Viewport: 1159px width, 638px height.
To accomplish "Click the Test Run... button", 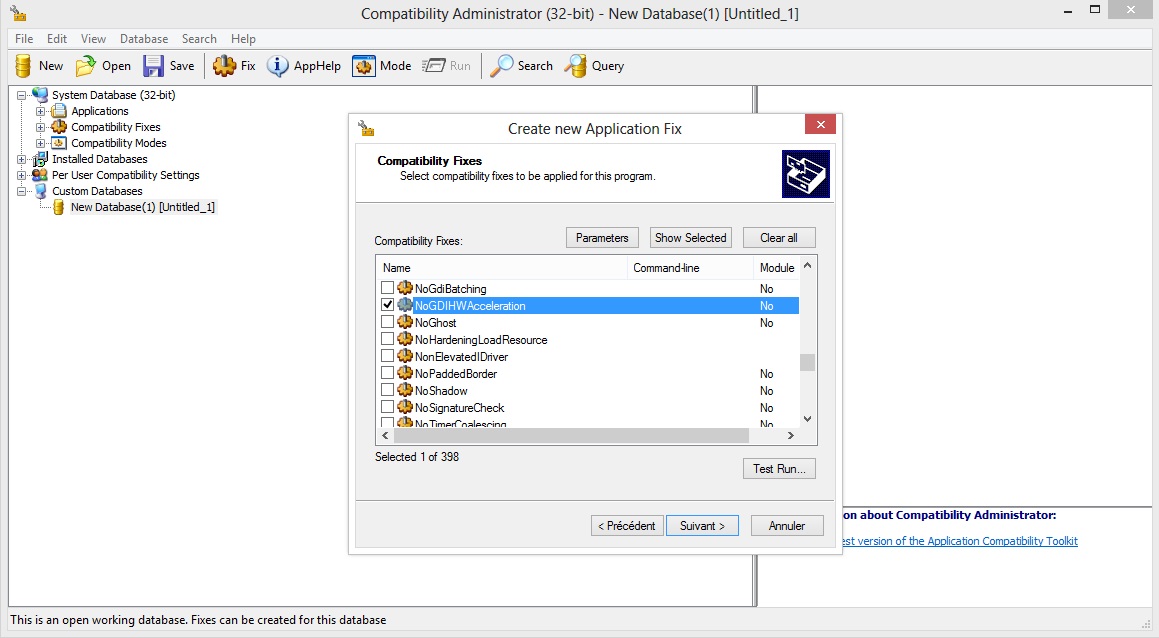I will click(x=779, y=469).
